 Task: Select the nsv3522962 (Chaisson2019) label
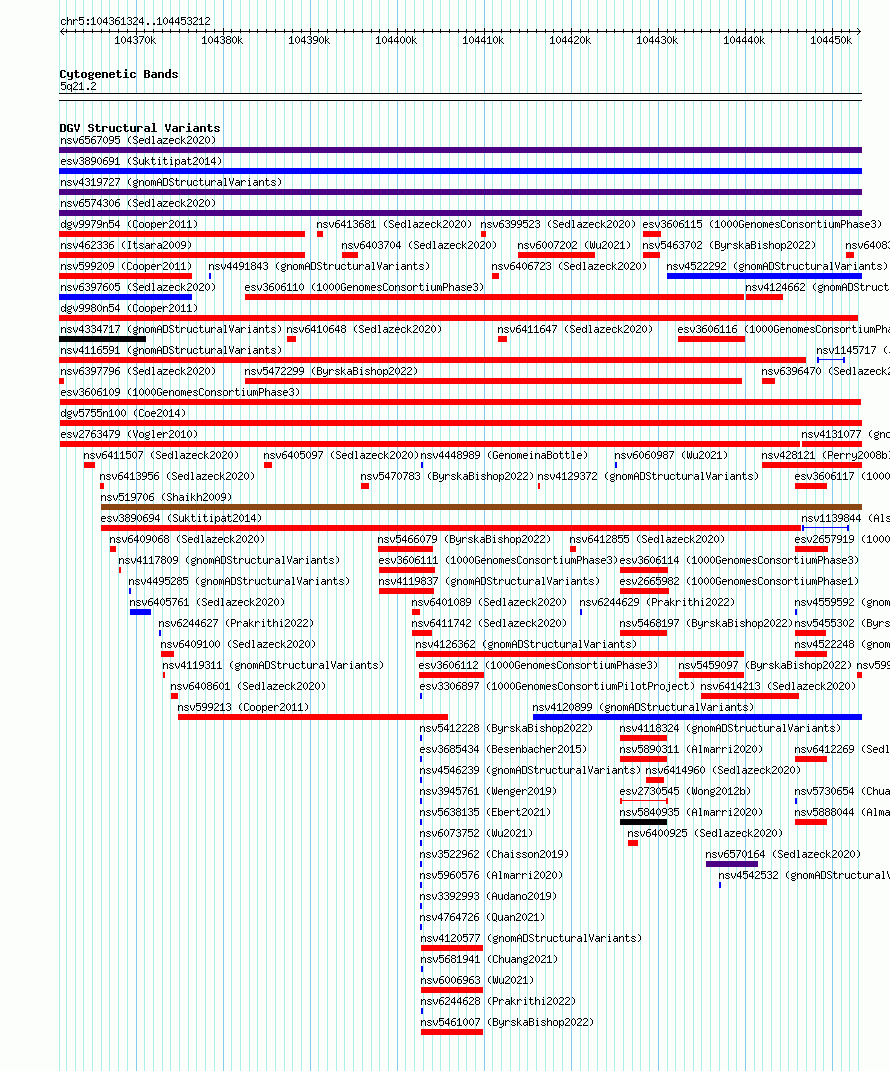(494, 854)
